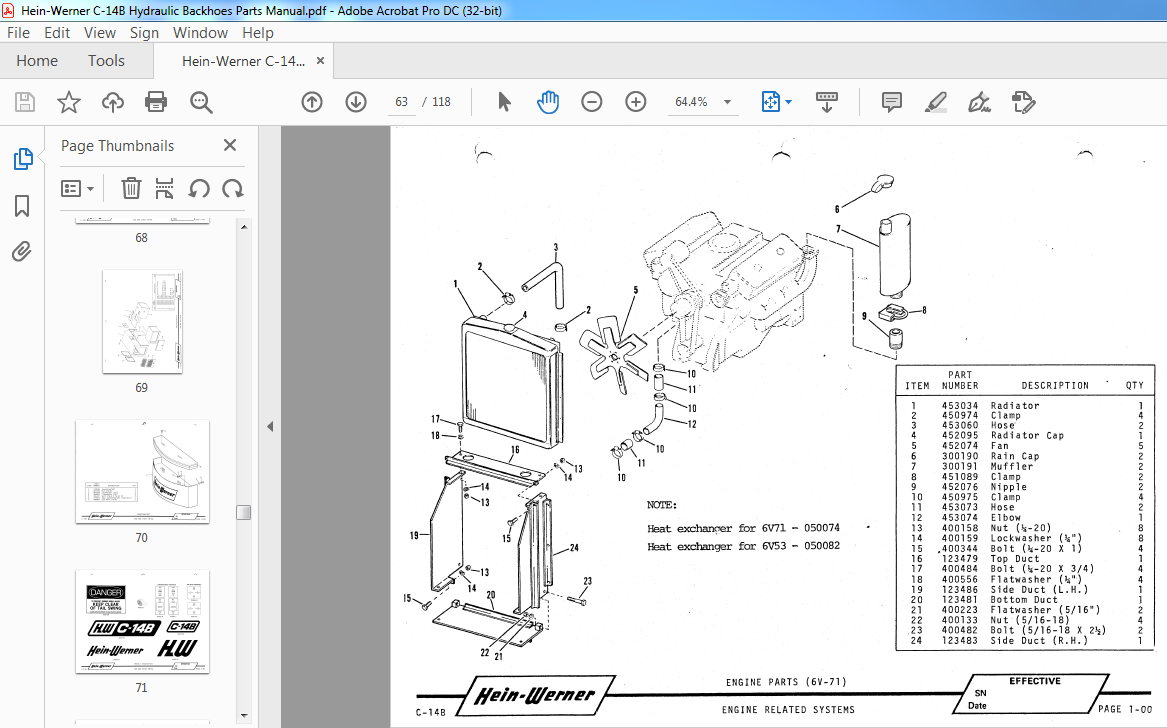Viewport: 1167px width, 728px height.
Task: Select page 69 thumbnail
Action: click(142, 322)
